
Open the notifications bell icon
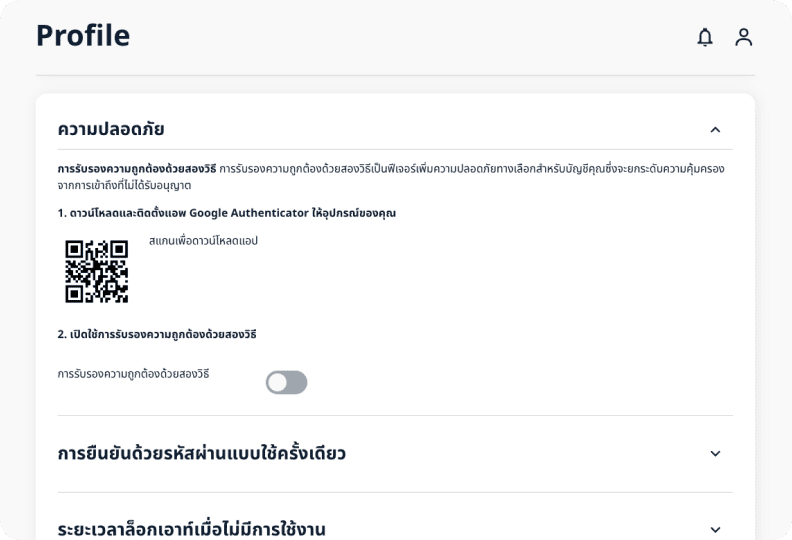click(705, 38)
